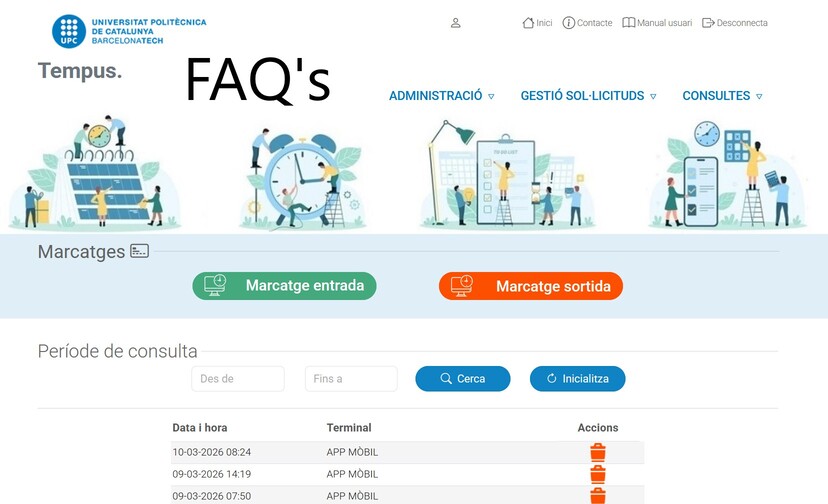
Task: Expand the Consultes menu
Action: [x=722, y=96]
